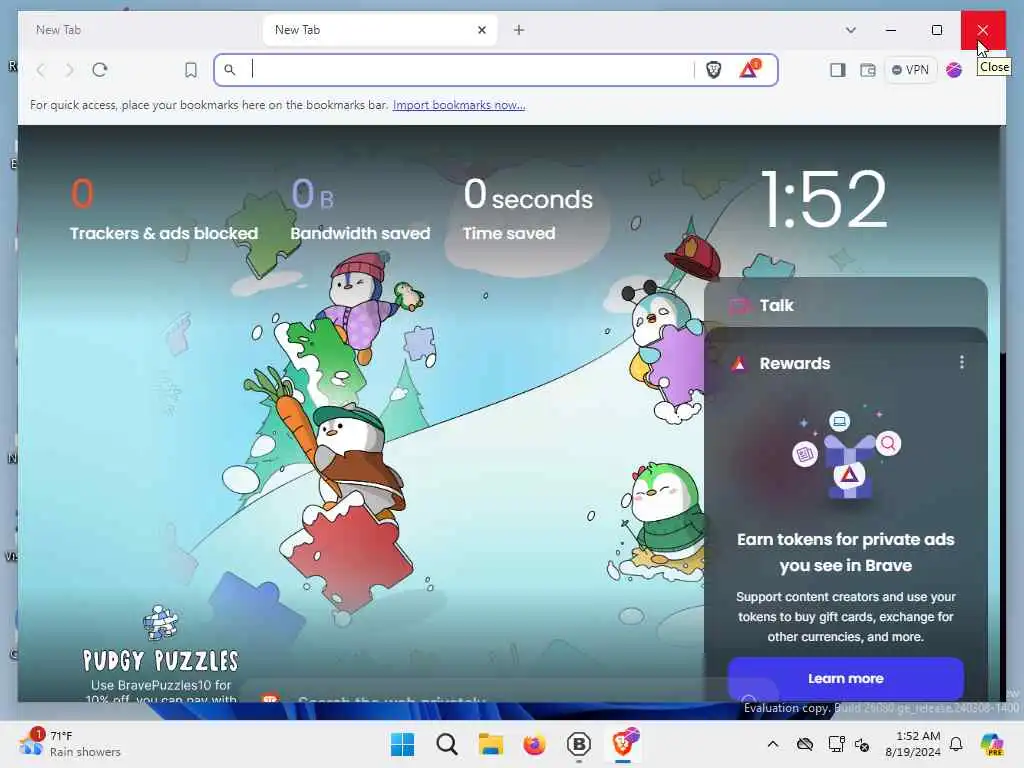Reload the current page
The width and height of the screenshot is (1024, 768).
click(x=100, y=70)
